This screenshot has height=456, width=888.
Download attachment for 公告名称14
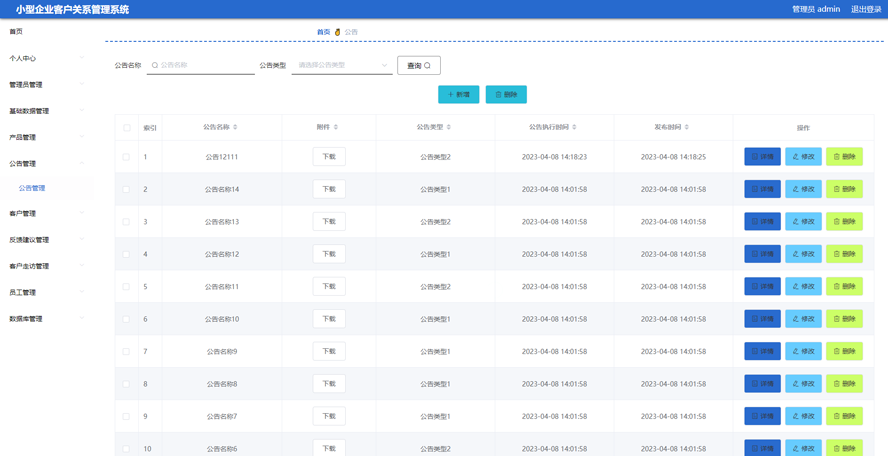pyautogui.click(x=329, y=189)
